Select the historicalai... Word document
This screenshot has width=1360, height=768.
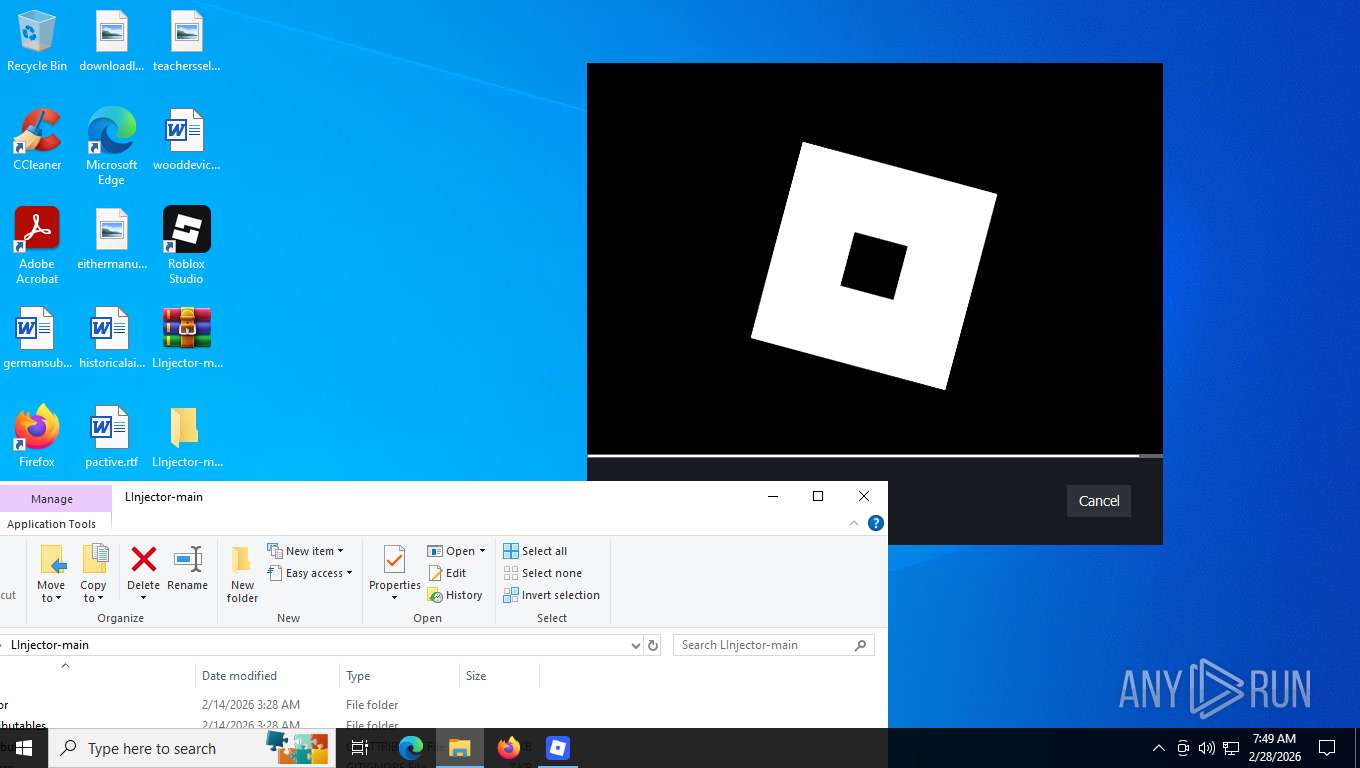click(112, 338)
